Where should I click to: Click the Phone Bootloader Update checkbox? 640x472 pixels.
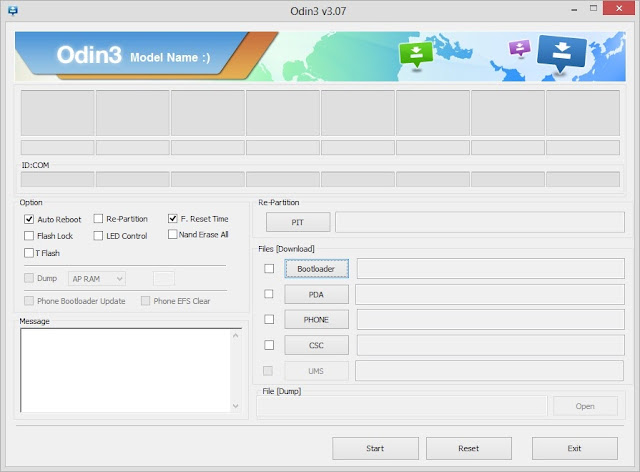click(29, 301)
